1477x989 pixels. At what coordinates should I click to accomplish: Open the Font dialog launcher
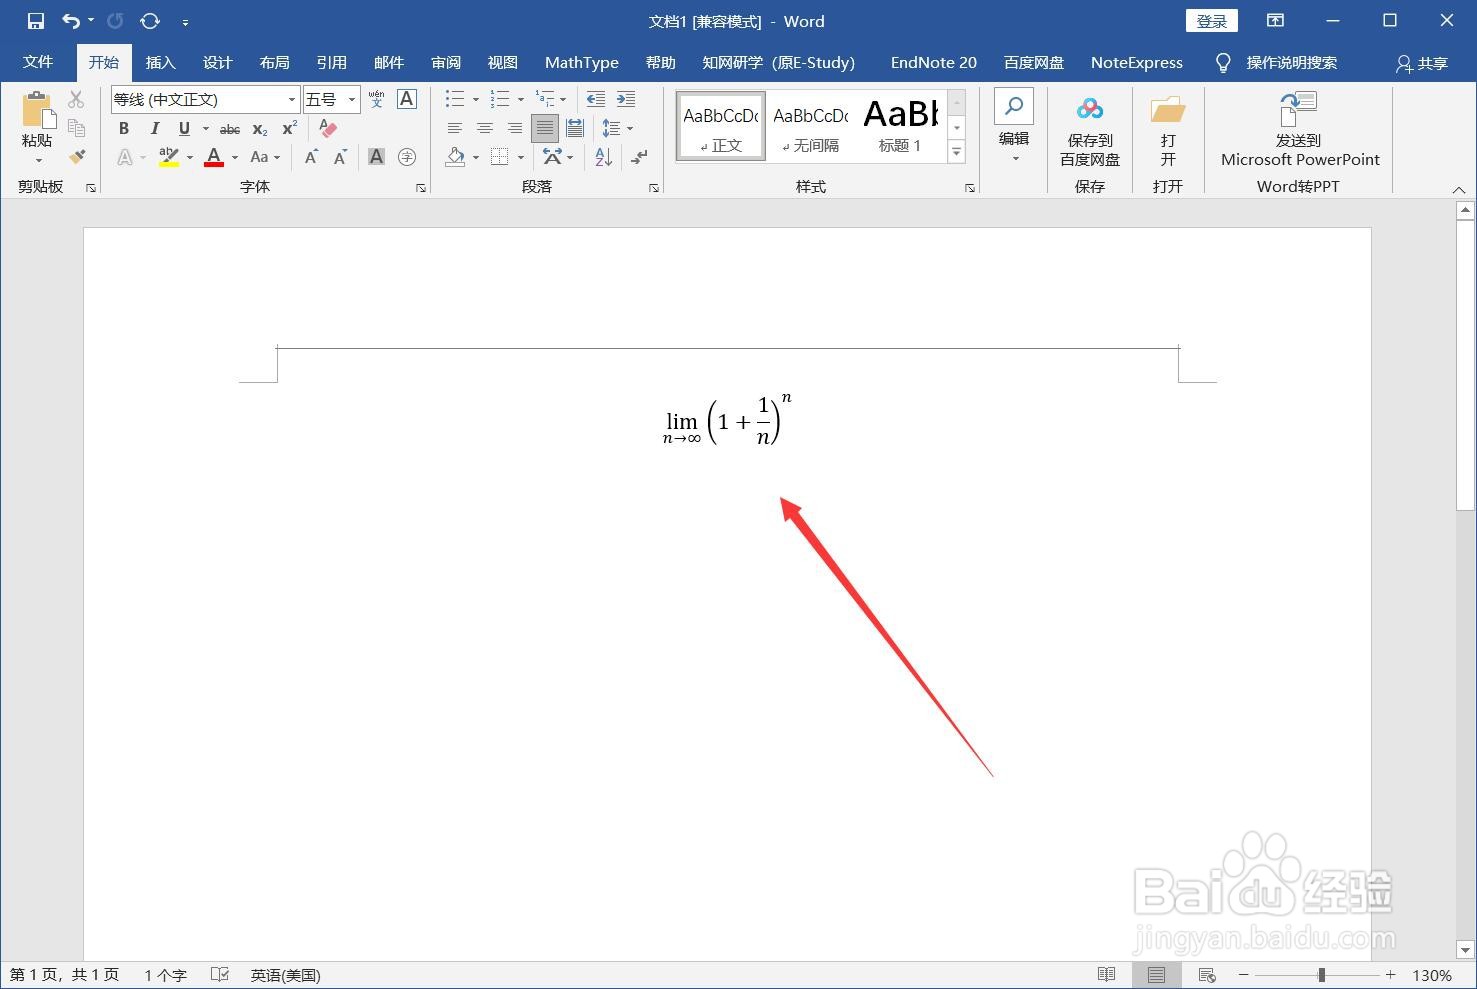(x=420, y=187)
